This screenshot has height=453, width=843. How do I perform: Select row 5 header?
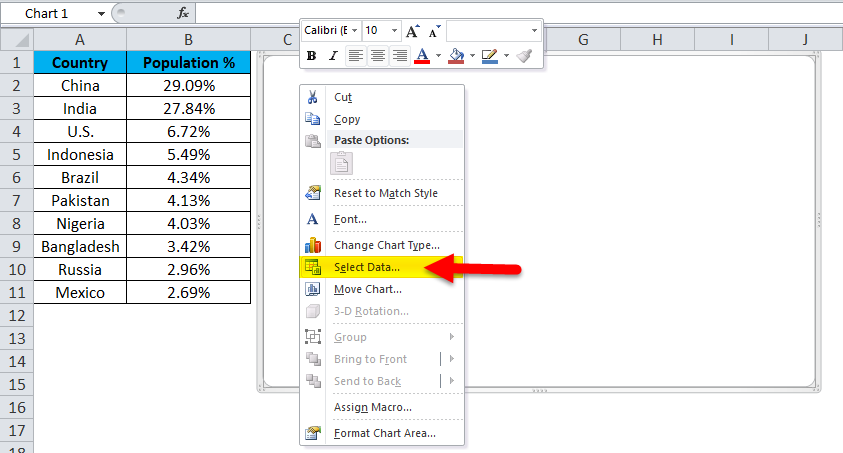point(17,155)
